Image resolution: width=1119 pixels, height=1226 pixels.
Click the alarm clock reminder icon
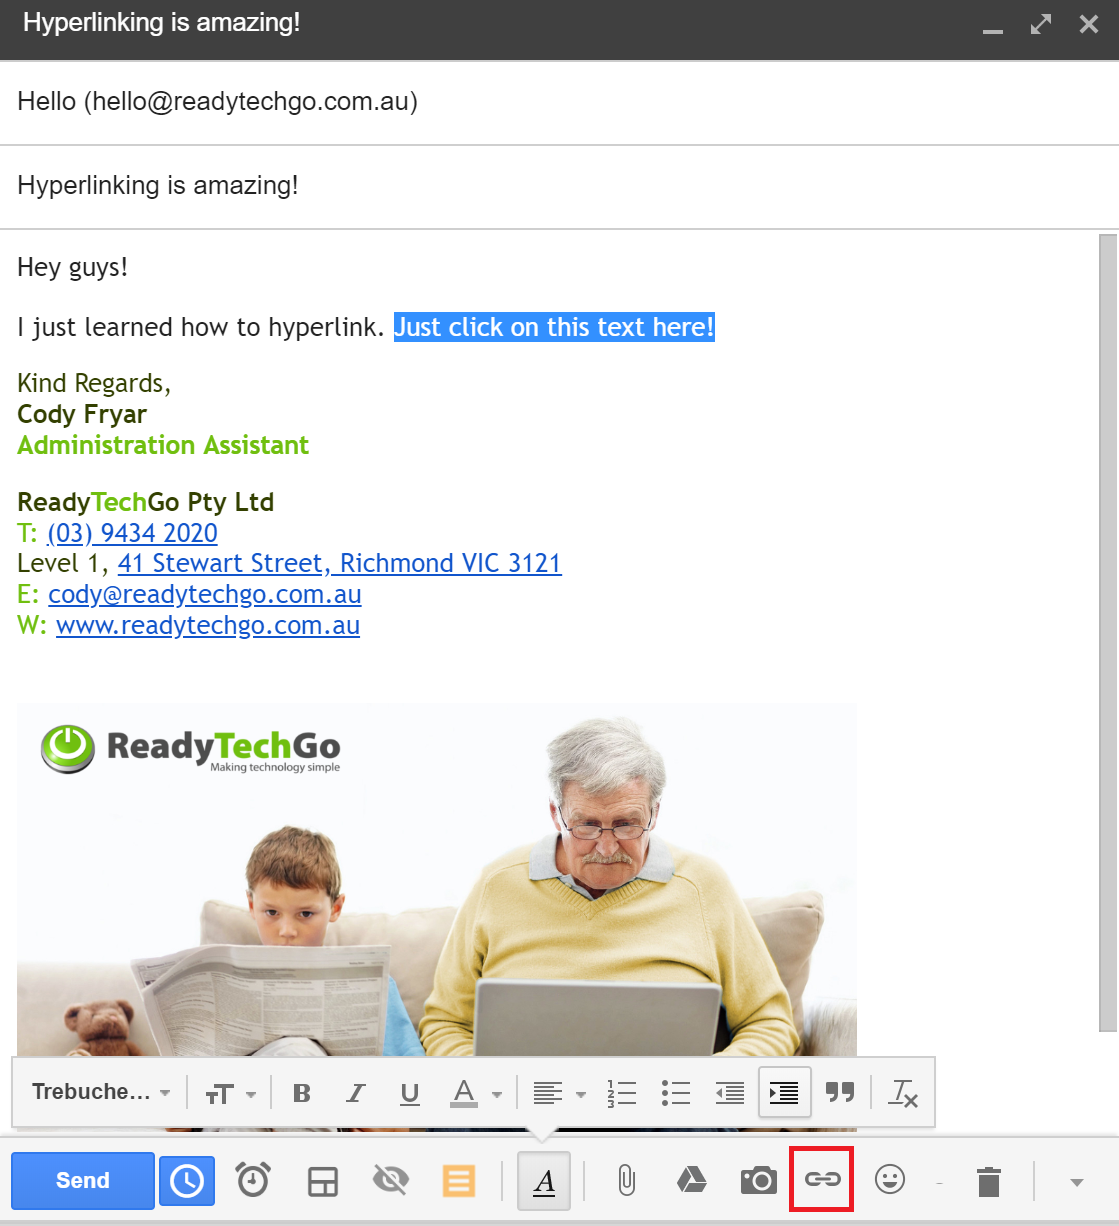pos(253,1181)
